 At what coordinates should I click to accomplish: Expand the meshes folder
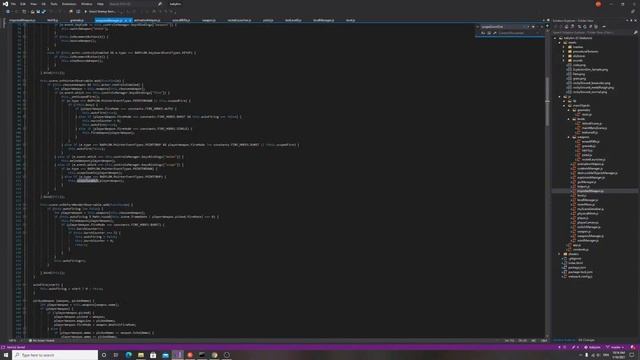point(565,47)
